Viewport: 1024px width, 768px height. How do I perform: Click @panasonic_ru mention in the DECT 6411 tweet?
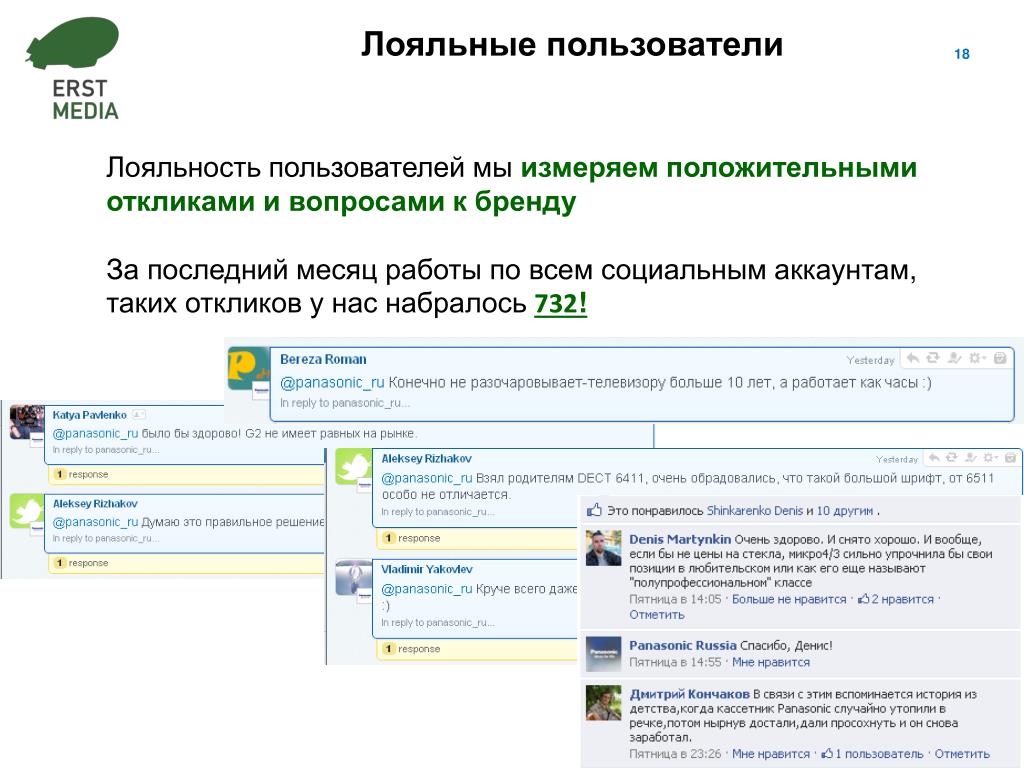point(426,478)
